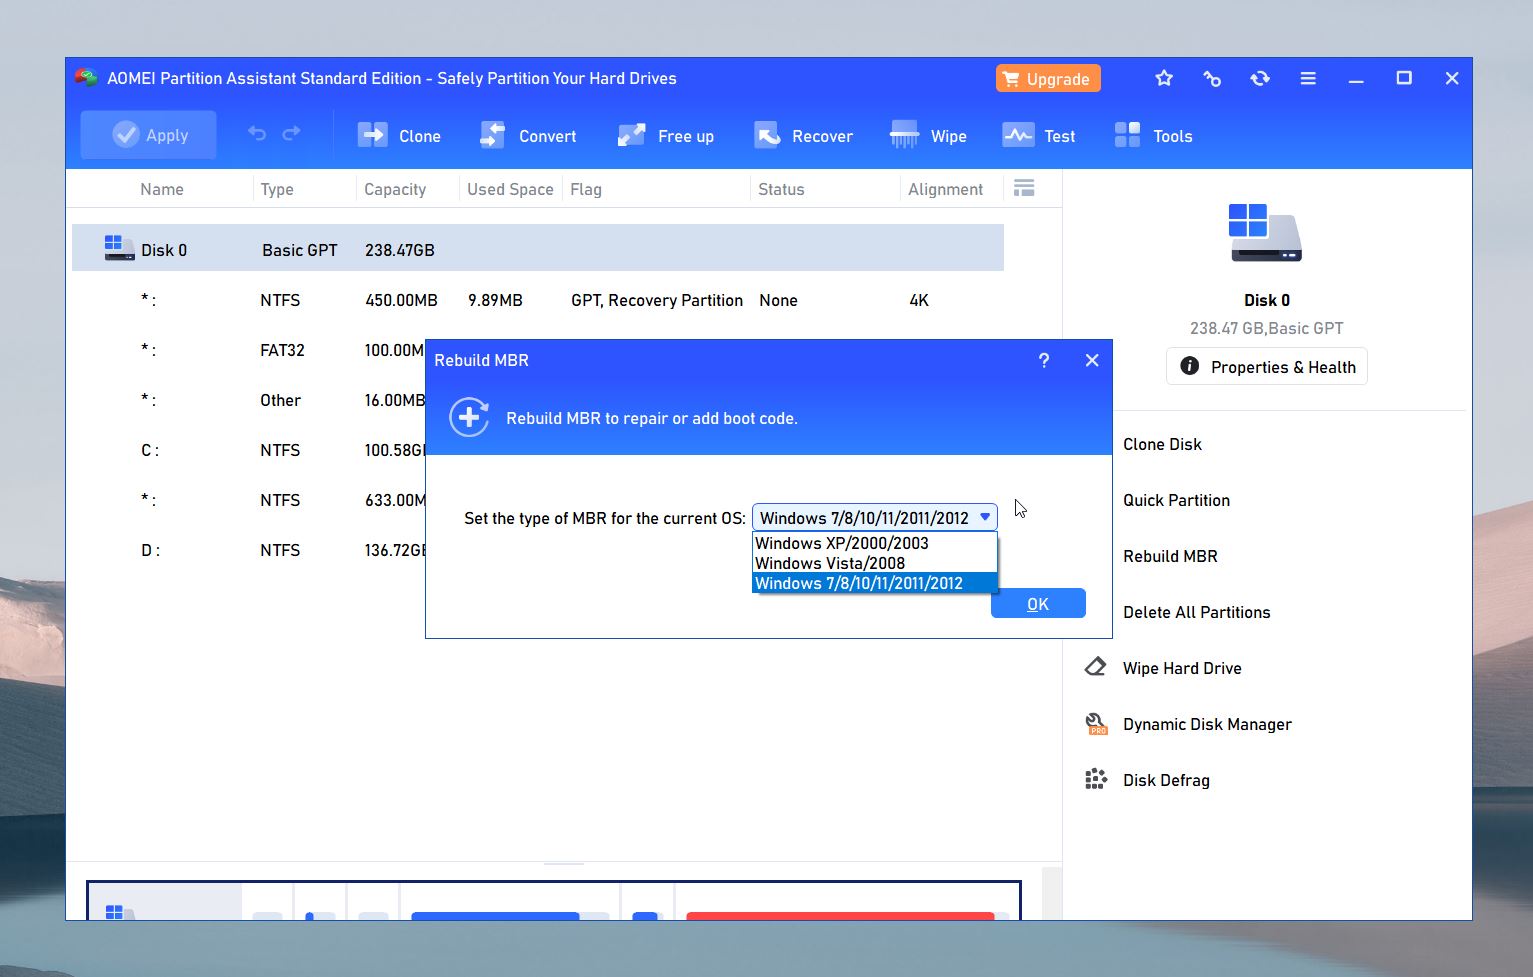Click Quick Partition in sidebar
The height and width of the screenshot is (977, 1533).
[1176, 500]
